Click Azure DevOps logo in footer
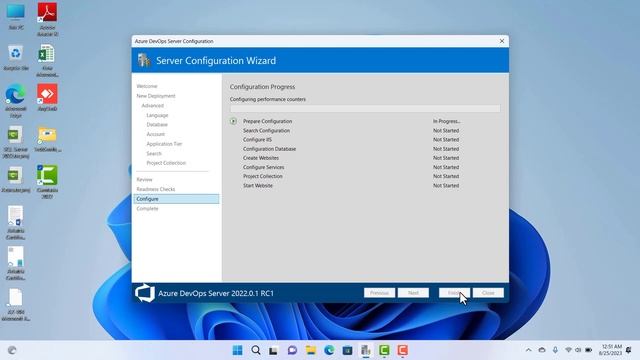The height and width of the screenshot is (360, 640). pos(144,293)
